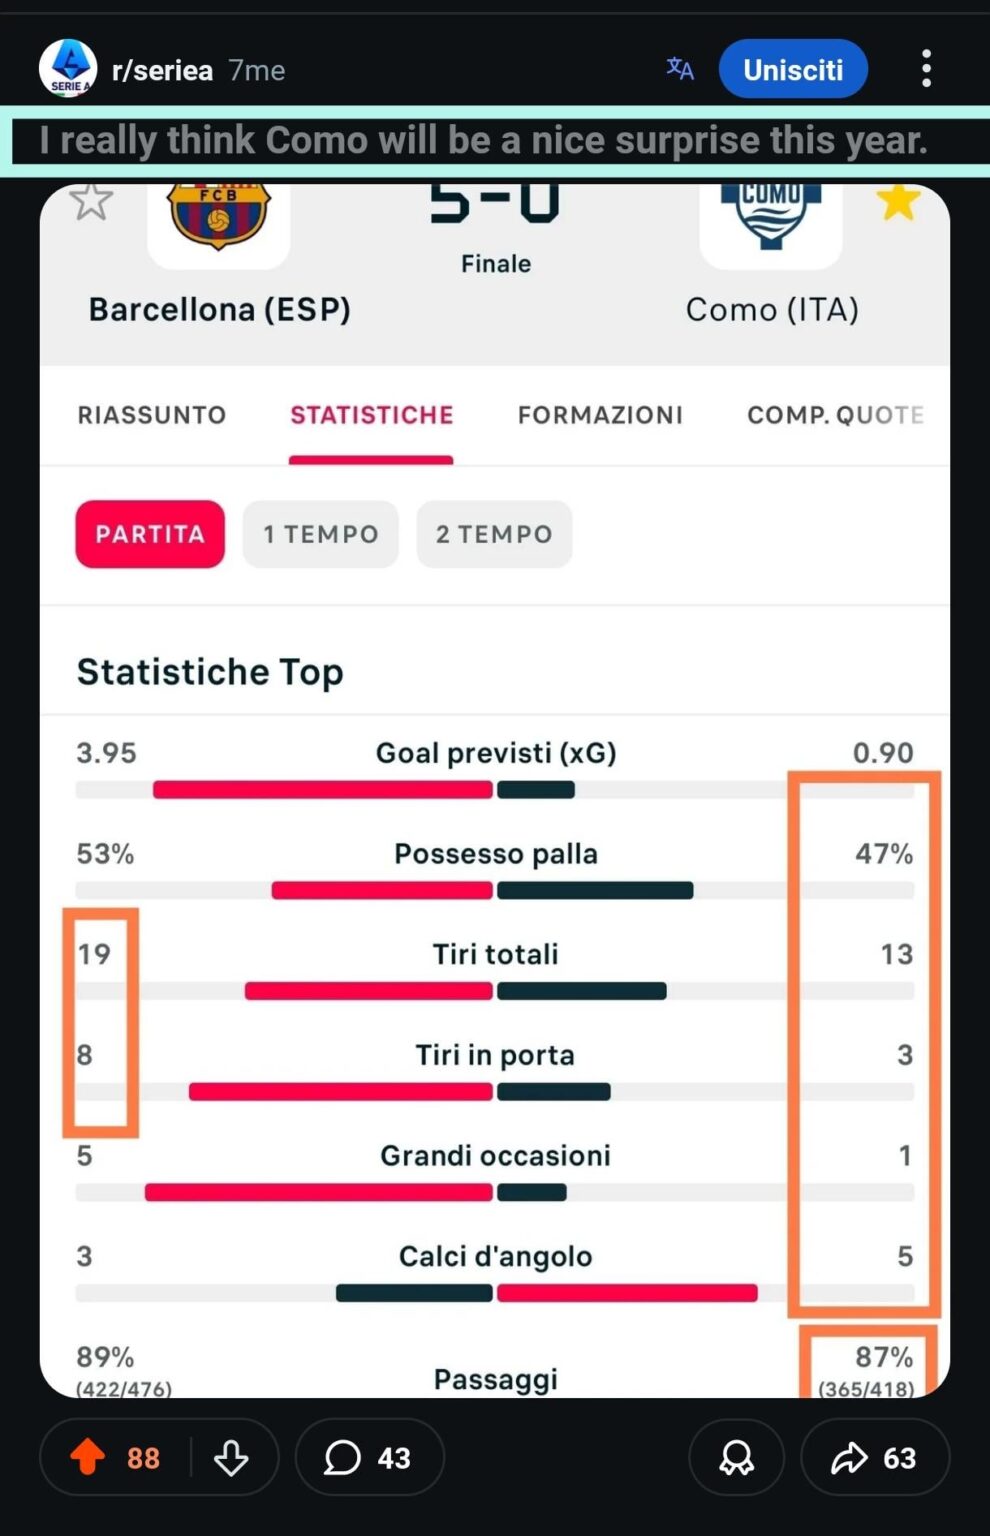Image resolution: width=990 pixels, height=1536 pixels.
Task: Open the r/seriea subreddit icon
Action: pyautogui.click(x=68, y=67)
